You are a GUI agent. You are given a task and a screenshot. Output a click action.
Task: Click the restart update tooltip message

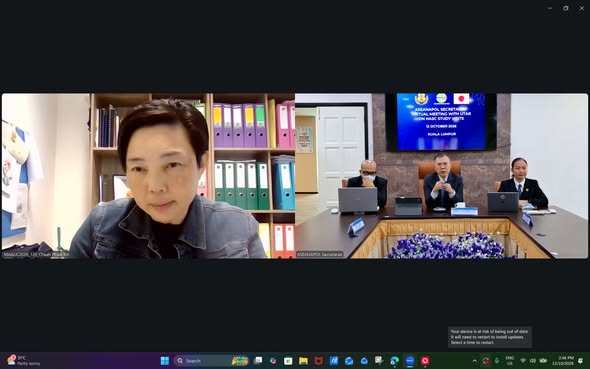click(x=490, y=337)
